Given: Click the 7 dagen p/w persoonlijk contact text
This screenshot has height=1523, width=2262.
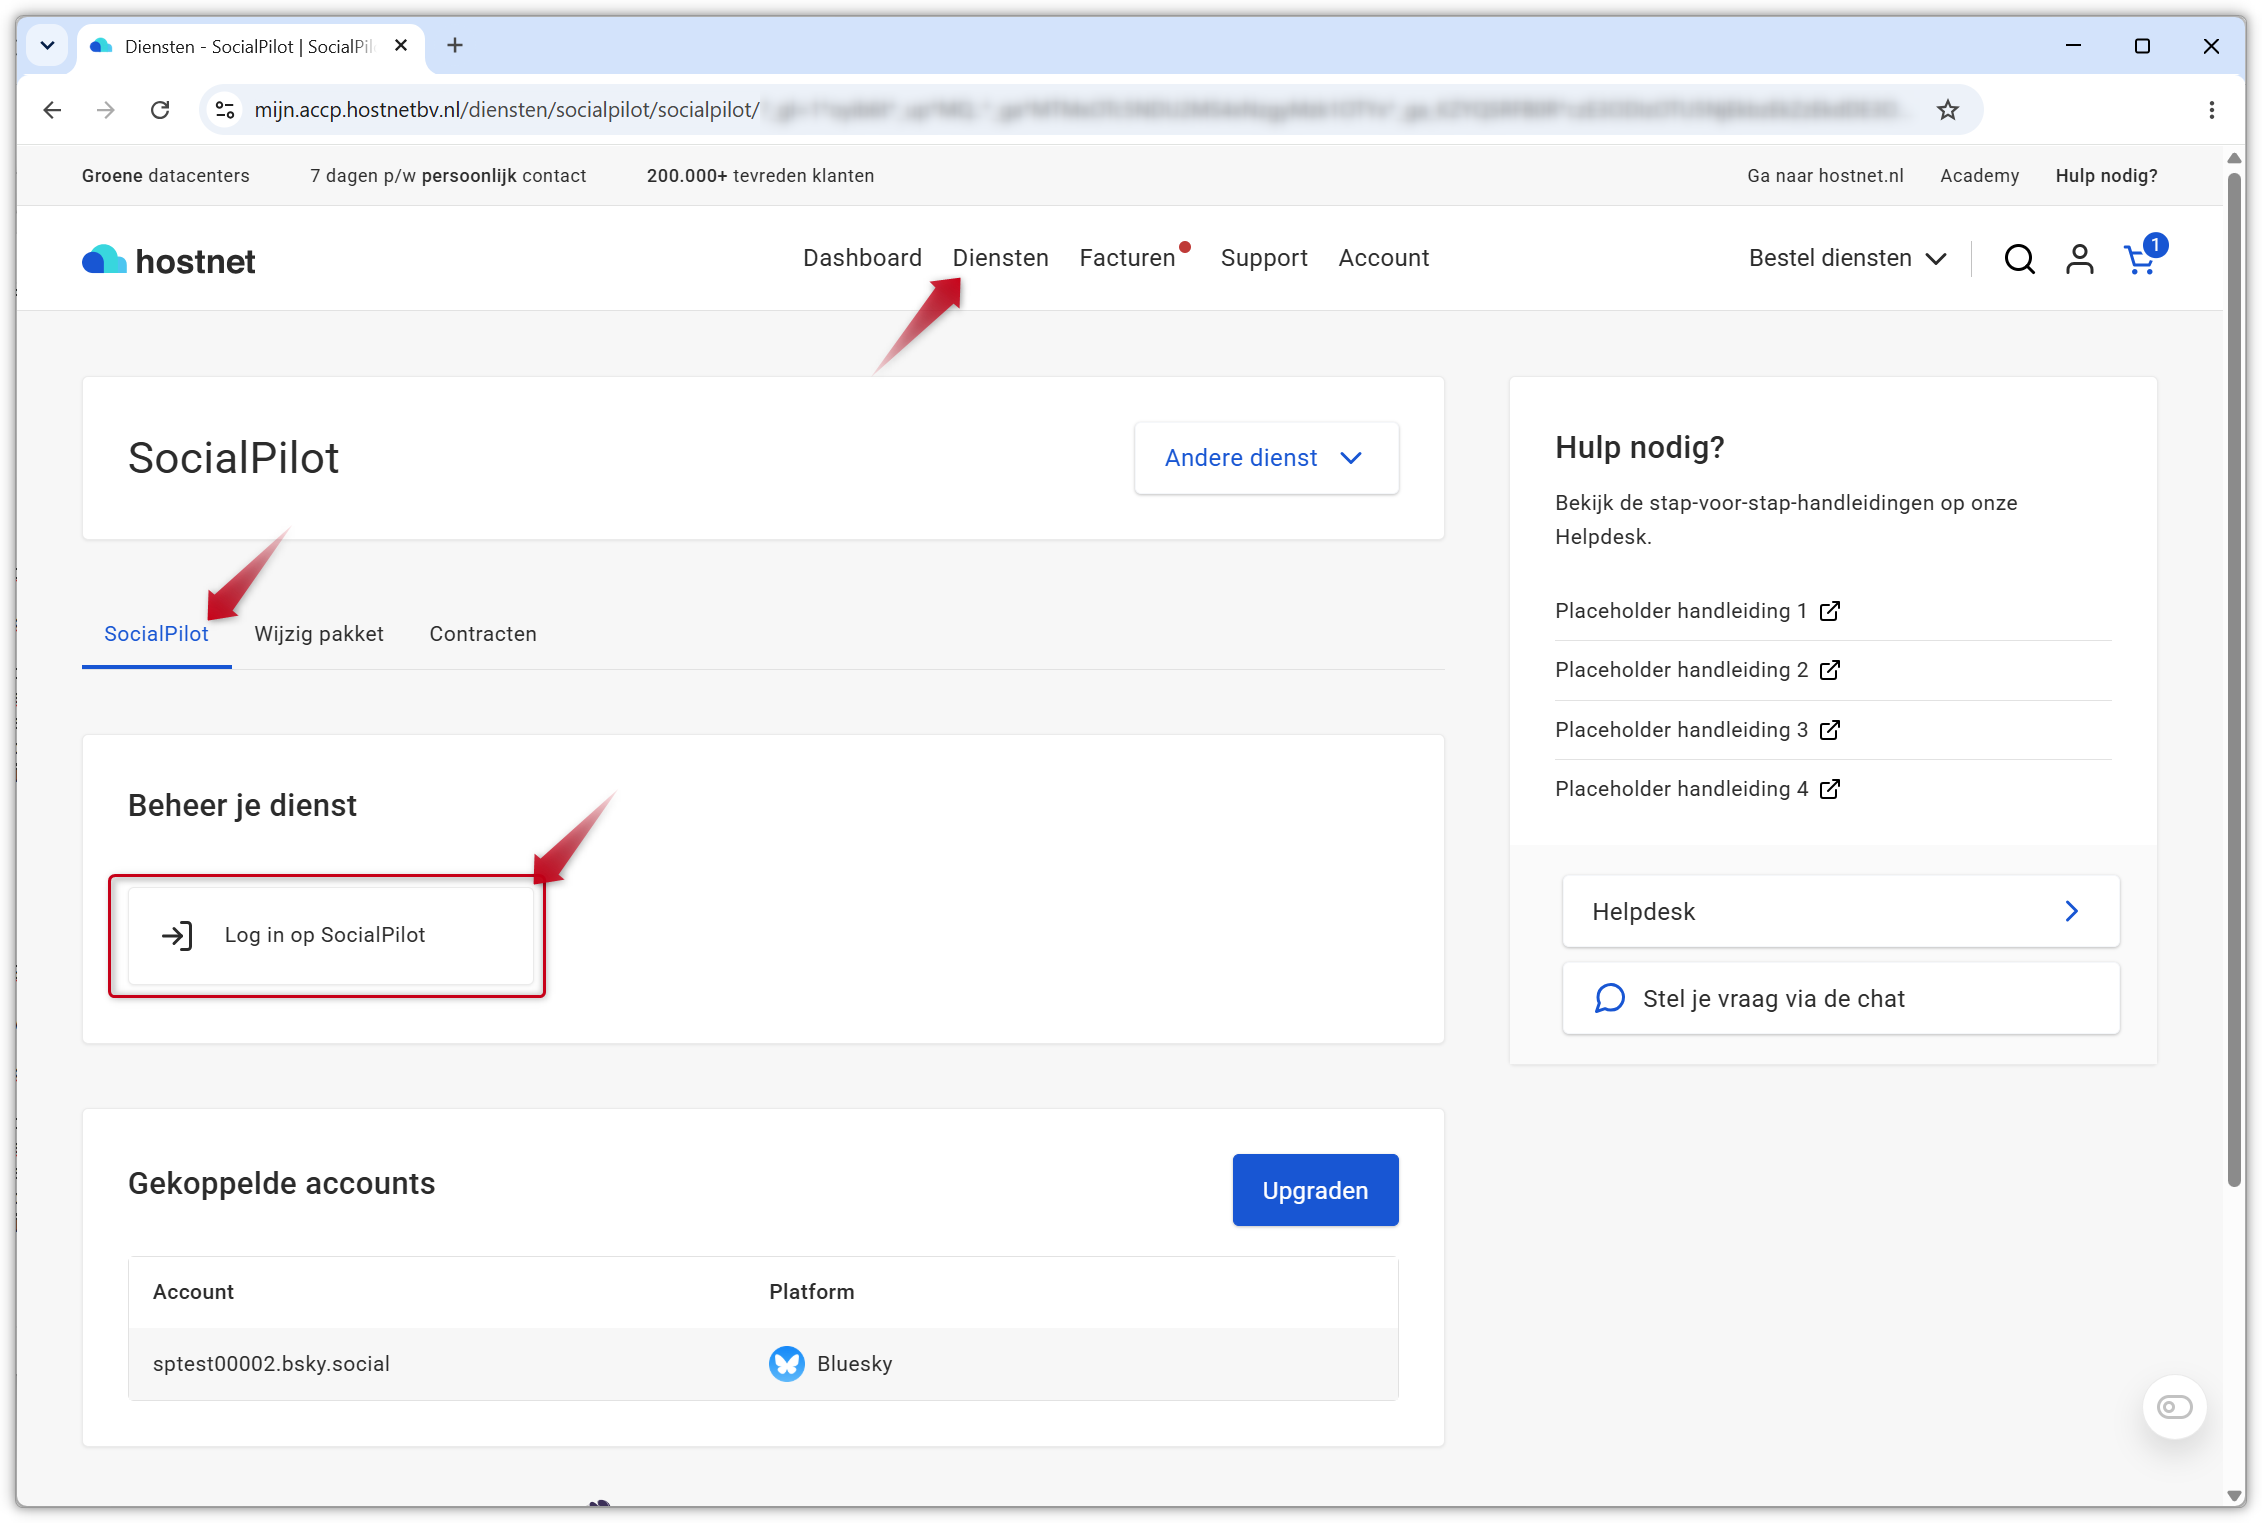Looking at the screenshot, I should click(448, 176).
